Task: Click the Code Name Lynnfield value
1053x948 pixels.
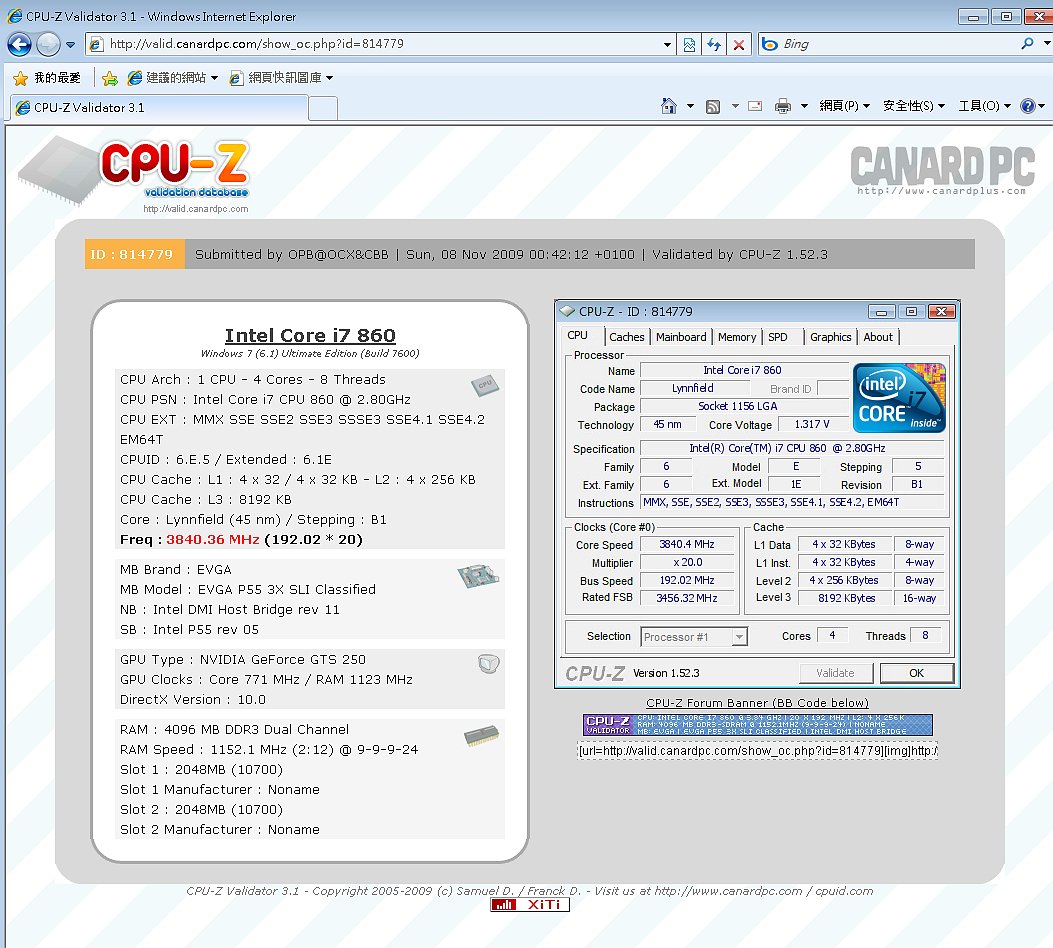Action: click(694, 388)
